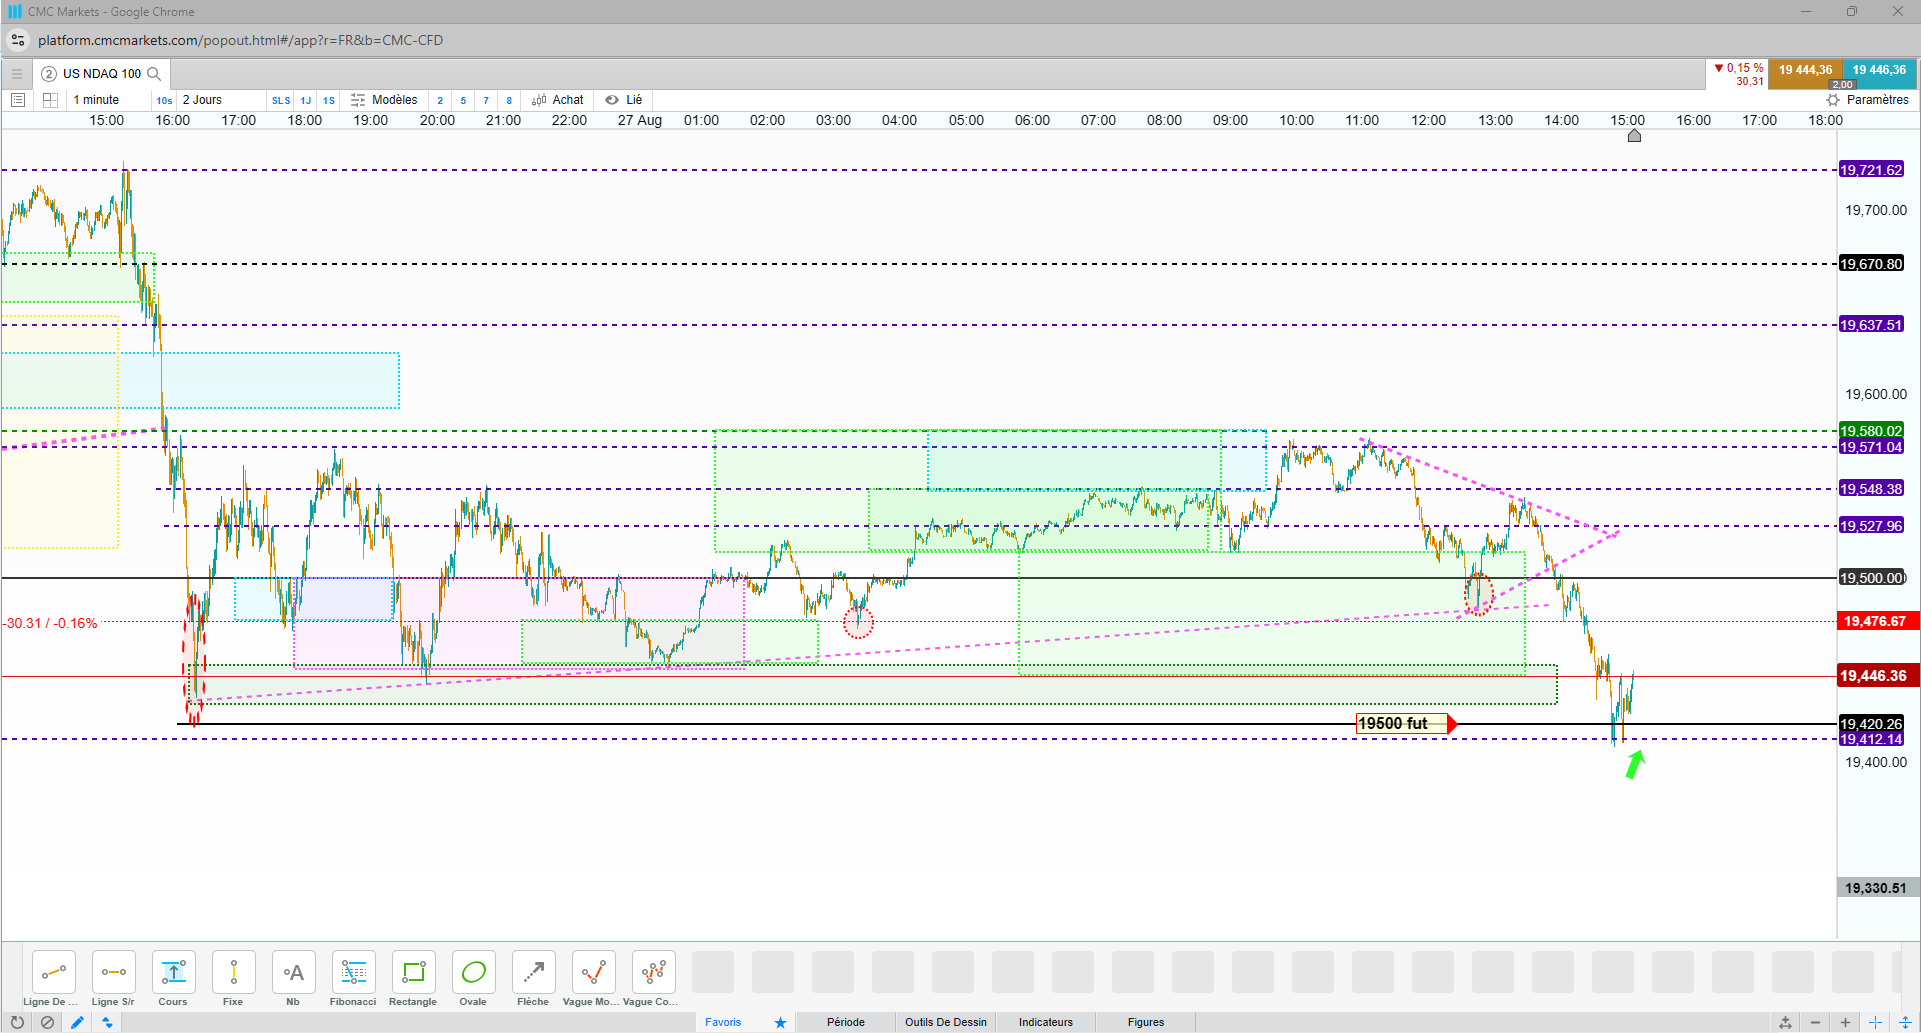Click the green arrow annotation on chart
Viewport: 1921px width, 1033px height.
[1635, 765]
